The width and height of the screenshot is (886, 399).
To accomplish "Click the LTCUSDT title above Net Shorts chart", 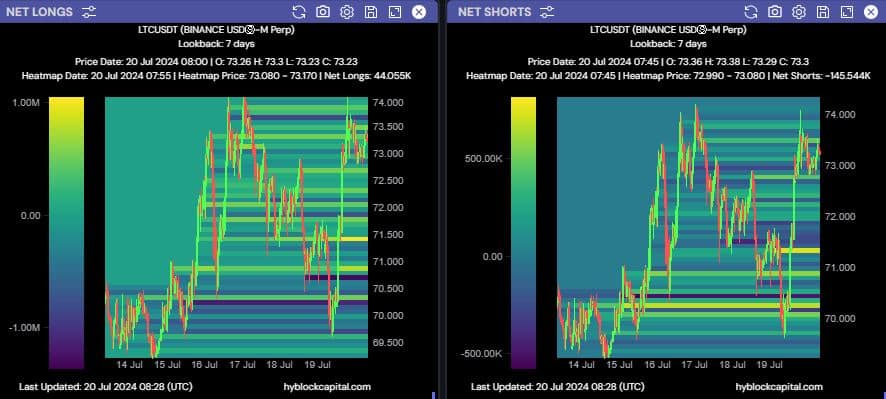I will [x=668, y=30].
